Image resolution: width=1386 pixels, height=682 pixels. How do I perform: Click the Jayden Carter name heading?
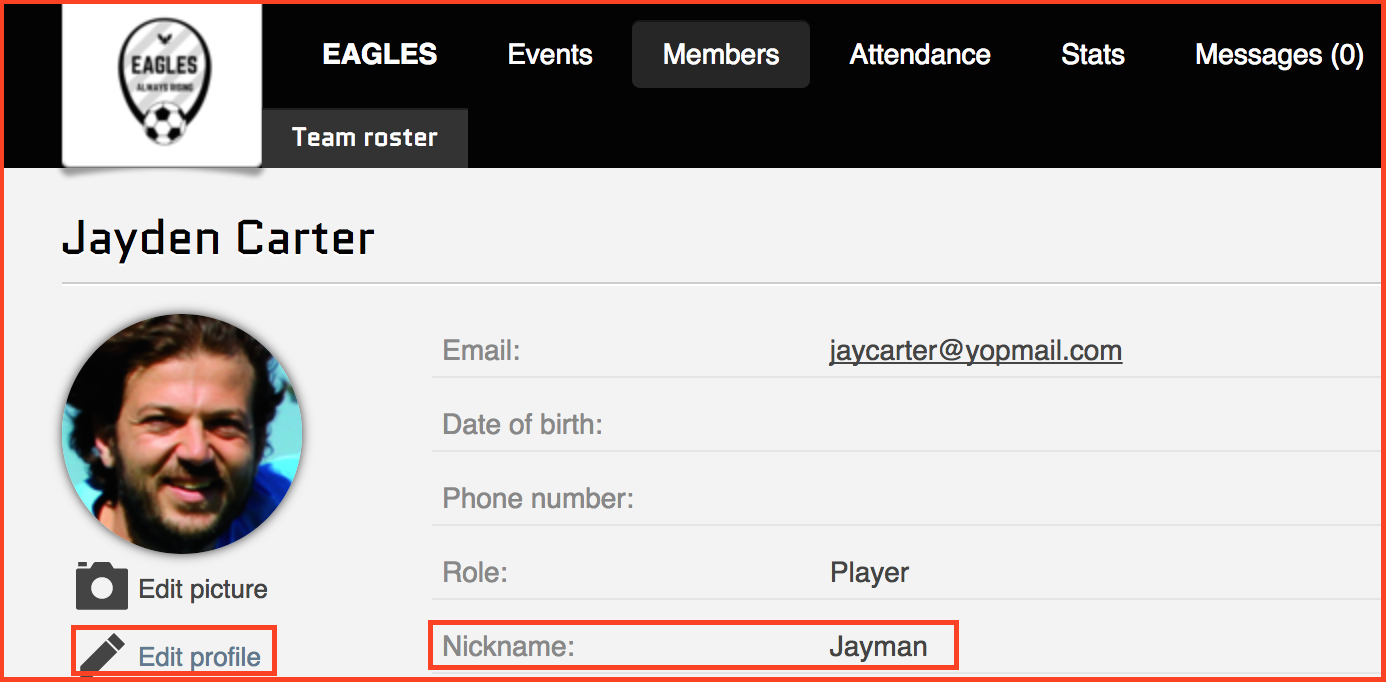point(218,239)
